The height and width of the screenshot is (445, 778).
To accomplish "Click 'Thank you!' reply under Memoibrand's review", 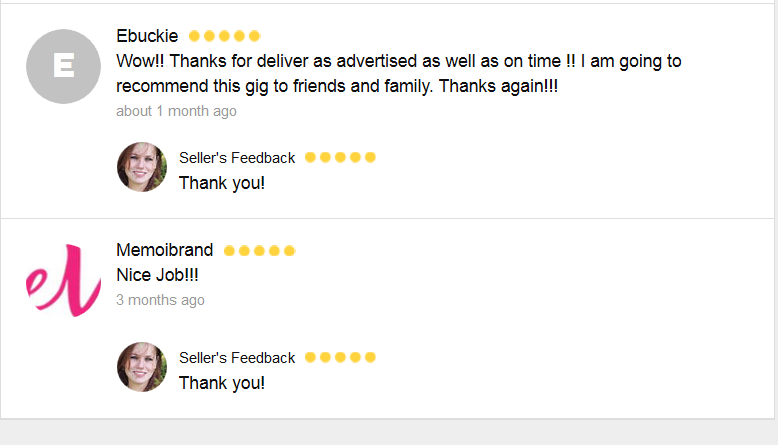I will coord(222,383).
